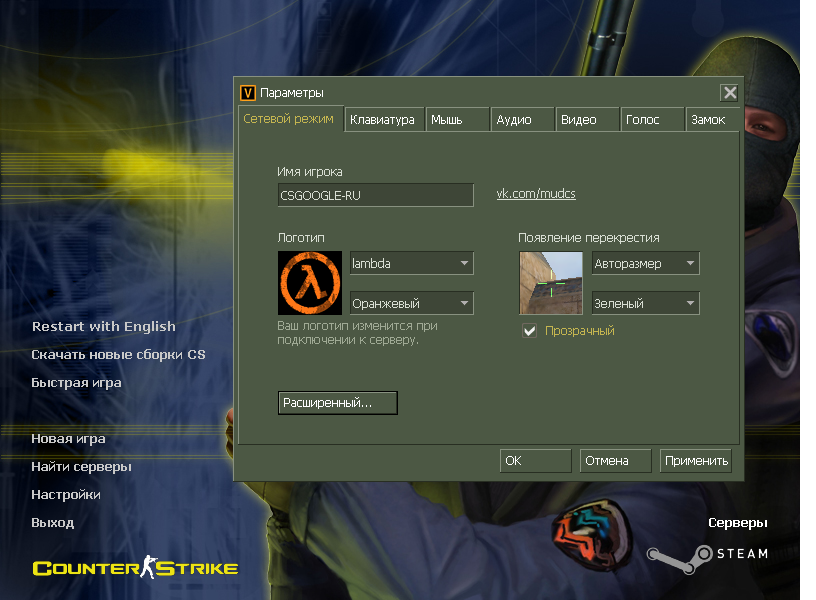Select Найти серверы menu item
Viewport: 816px width, 600px height.
click(81, 467)
